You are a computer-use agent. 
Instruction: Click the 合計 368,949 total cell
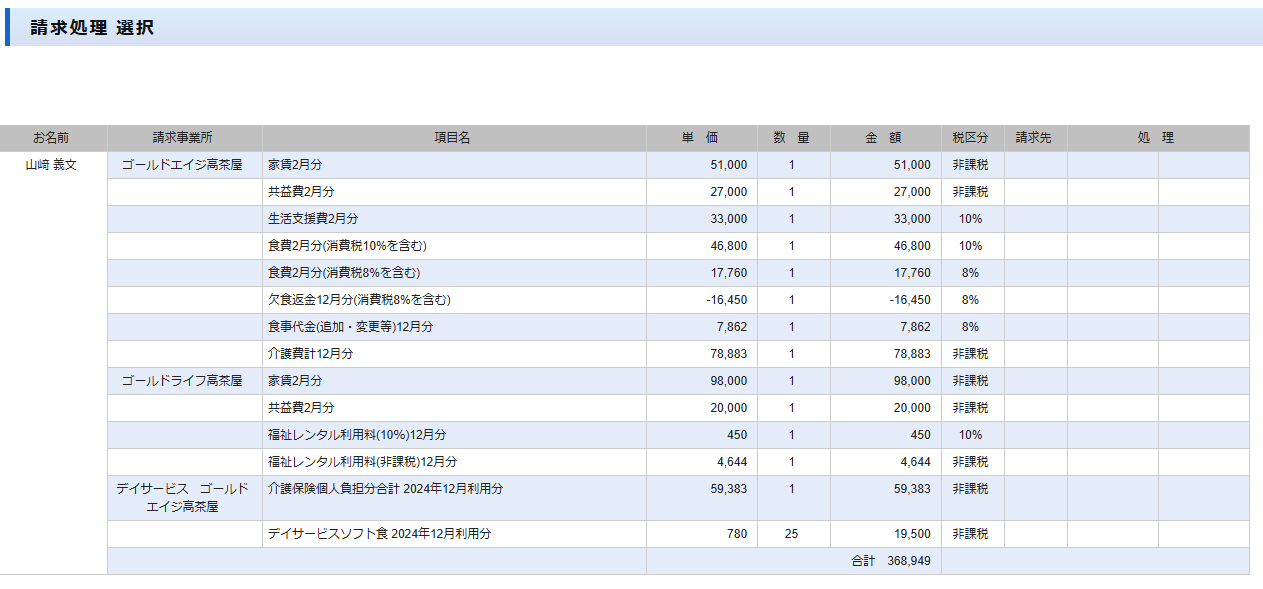pyautogui.click(x=890, y=561)
